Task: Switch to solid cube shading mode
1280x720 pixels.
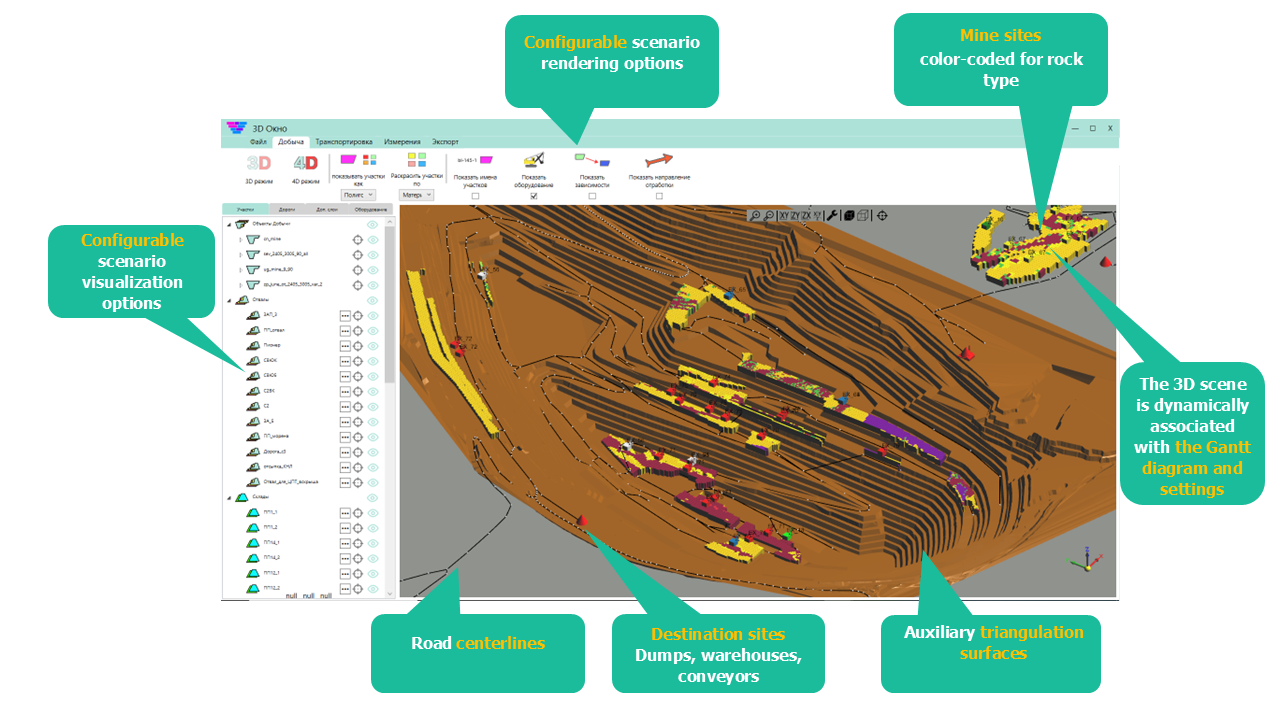Action: [x=848, y=215]
